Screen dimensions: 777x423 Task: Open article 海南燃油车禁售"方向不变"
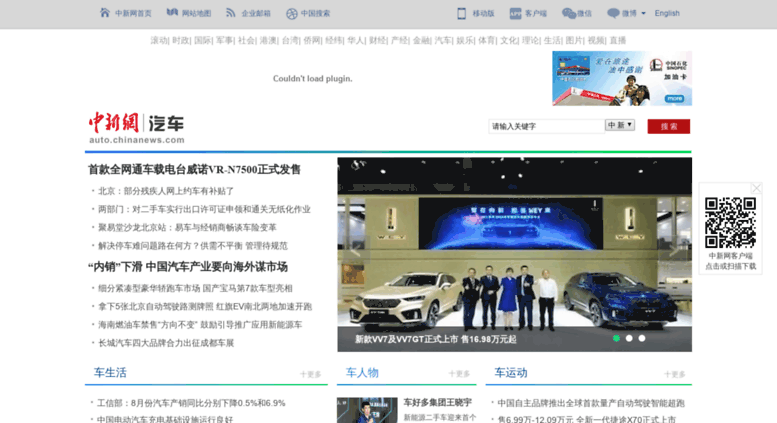tap(200, 325)
